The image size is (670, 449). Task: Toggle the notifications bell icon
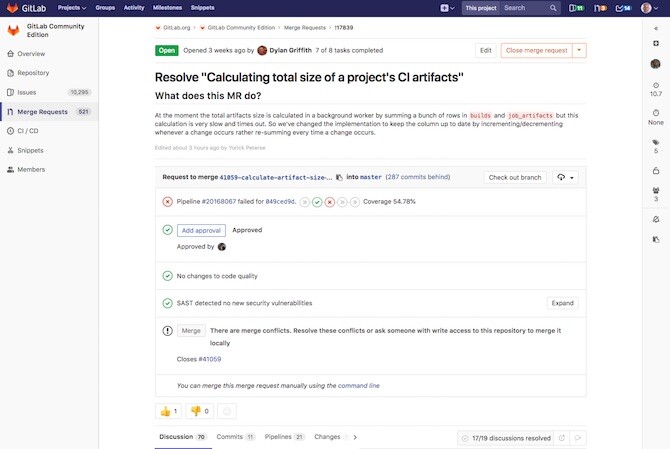(x=656, y=219)
